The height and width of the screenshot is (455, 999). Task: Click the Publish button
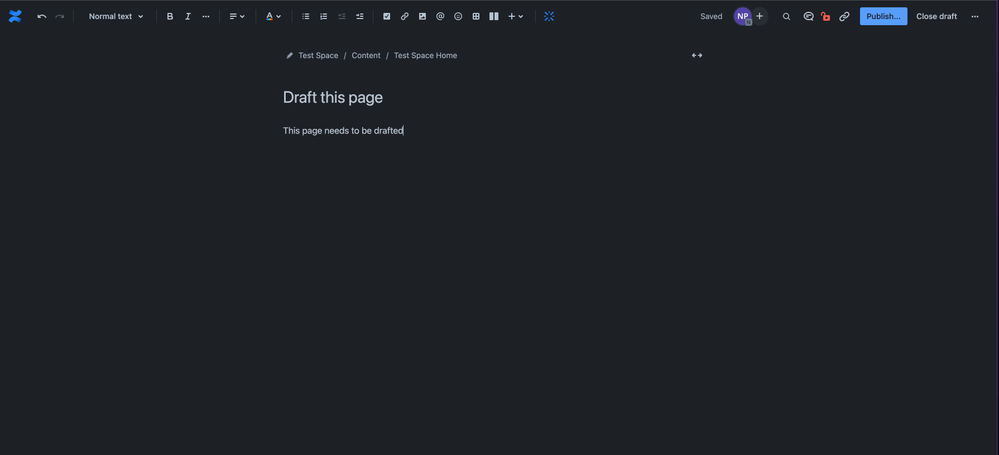[x=883, y=17]
